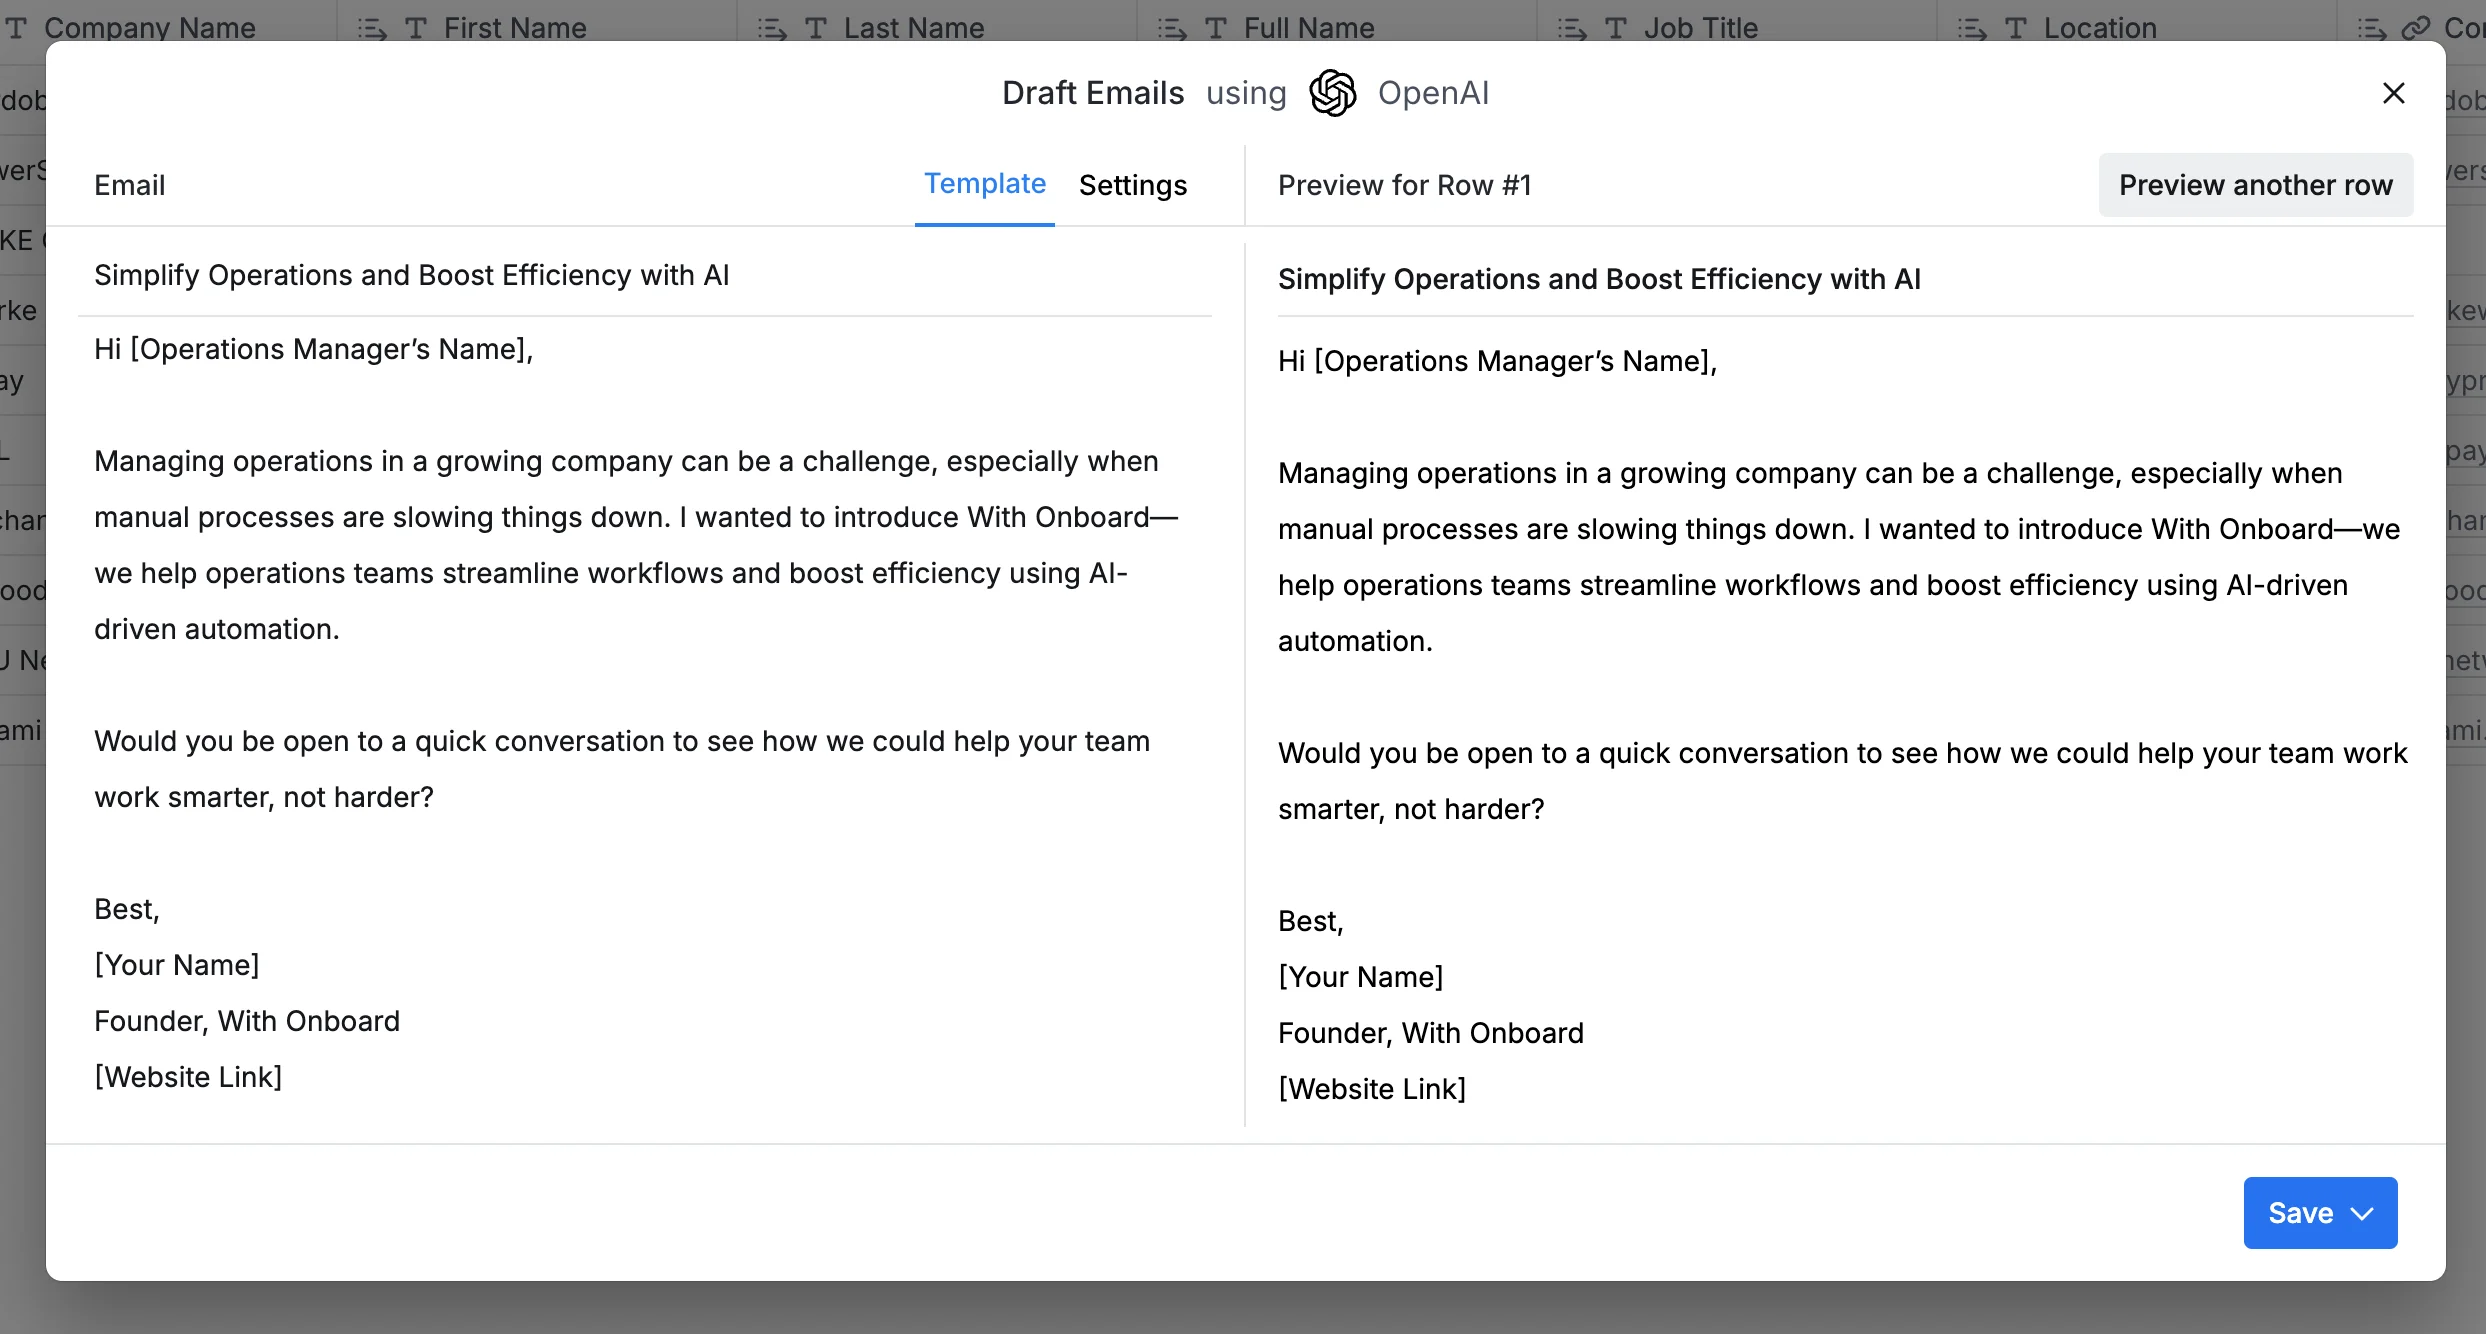This screenshot has width=2486, height=1334.
Task: Click the [Your Name] placeholder in template
Action: [177, 965]
